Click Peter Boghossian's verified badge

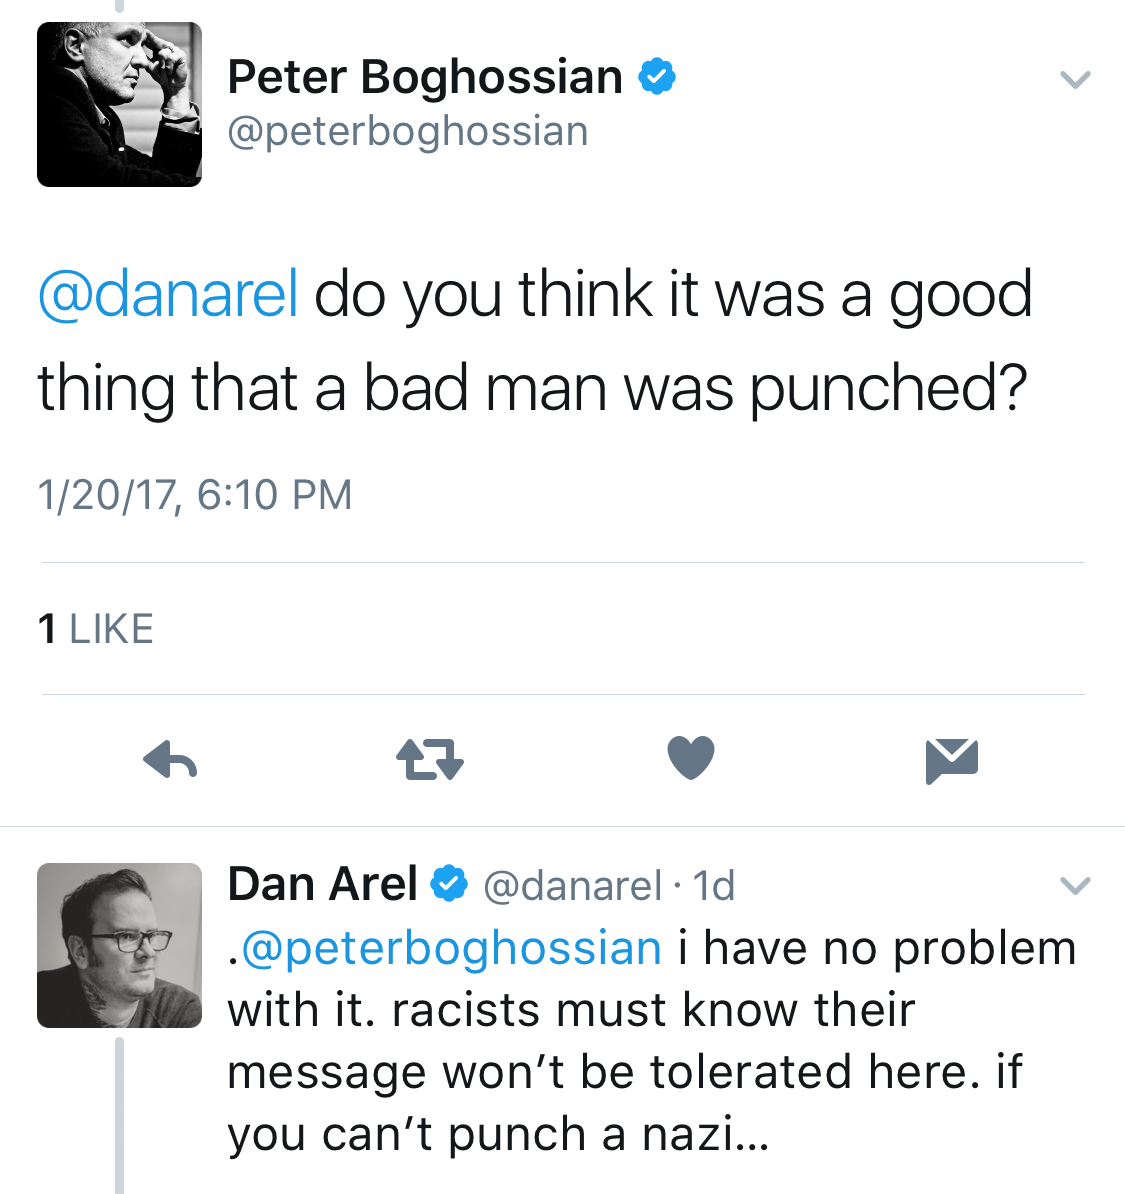point(657,76)
